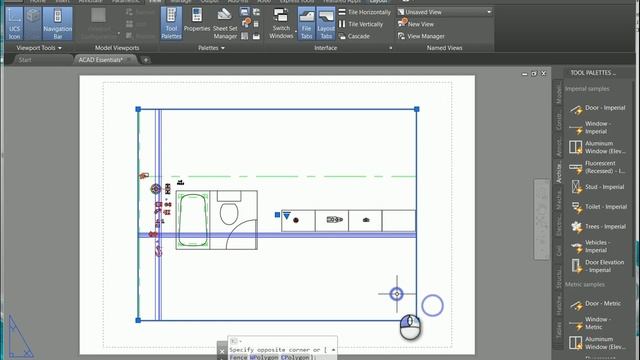Open the Structural palette tab
The image size is (640, 360).
click(558, 278)
